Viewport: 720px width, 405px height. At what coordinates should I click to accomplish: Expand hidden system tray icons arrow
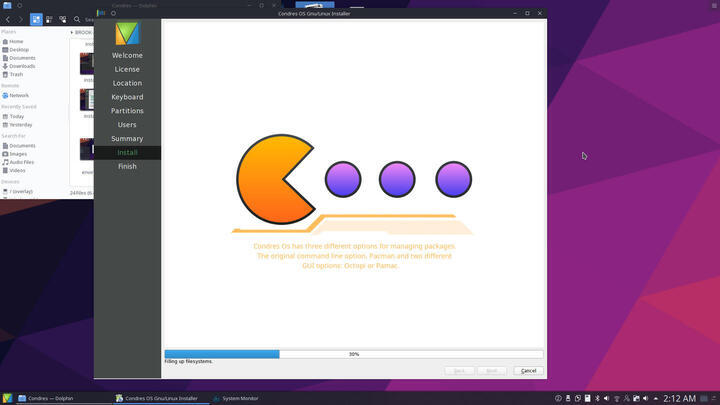point(656,399)
